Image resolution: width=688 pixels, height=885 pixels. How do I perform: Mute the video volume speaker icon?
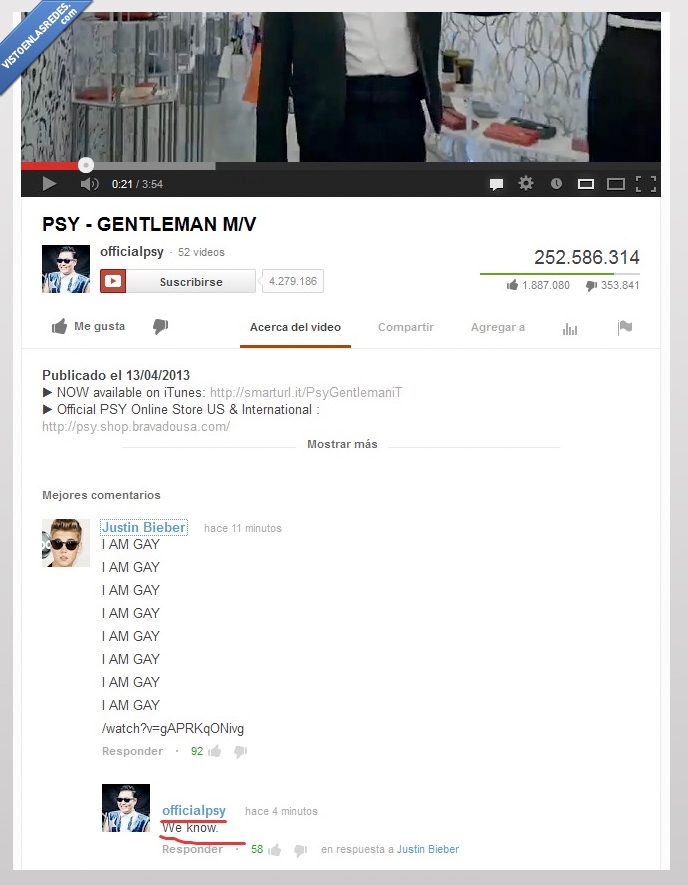89,184
